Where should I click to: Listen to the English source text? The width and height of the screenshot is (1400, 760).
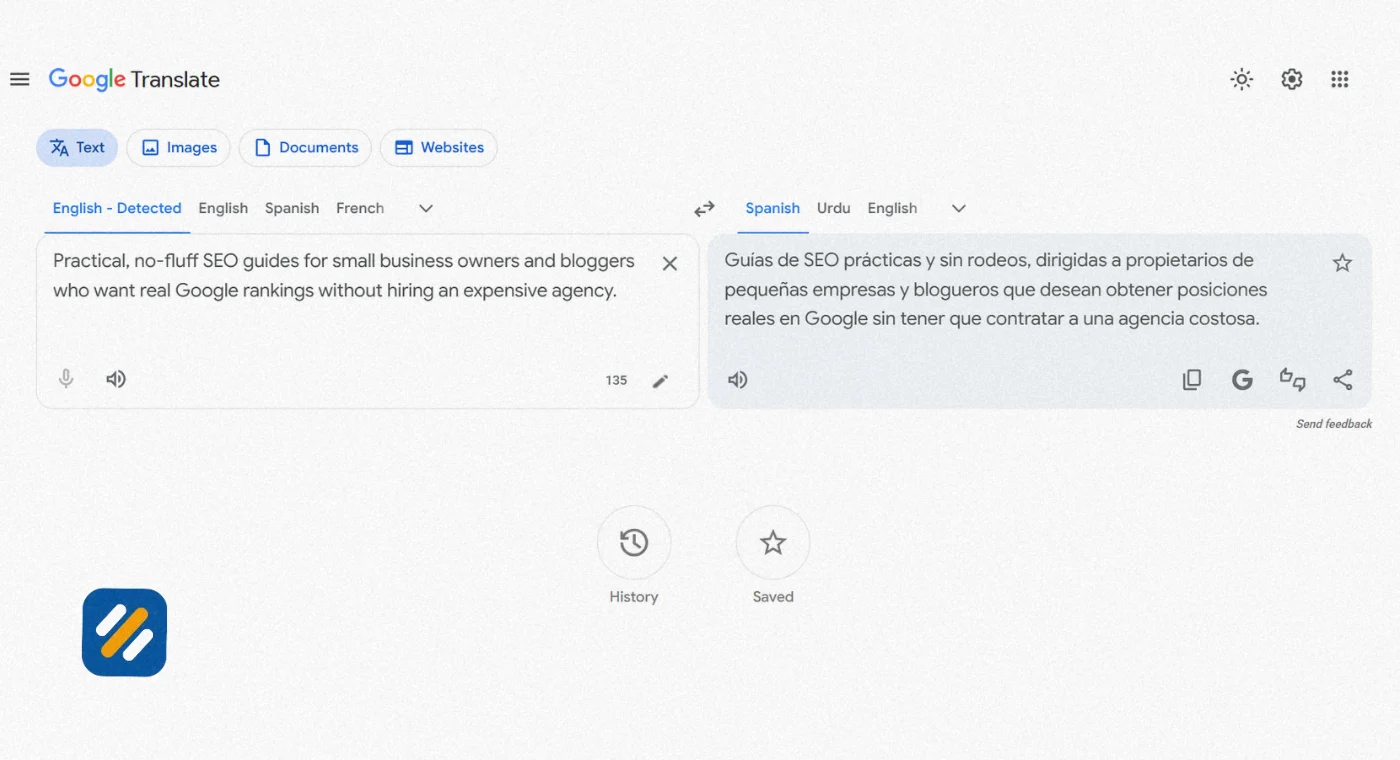(x=116, y=379)
